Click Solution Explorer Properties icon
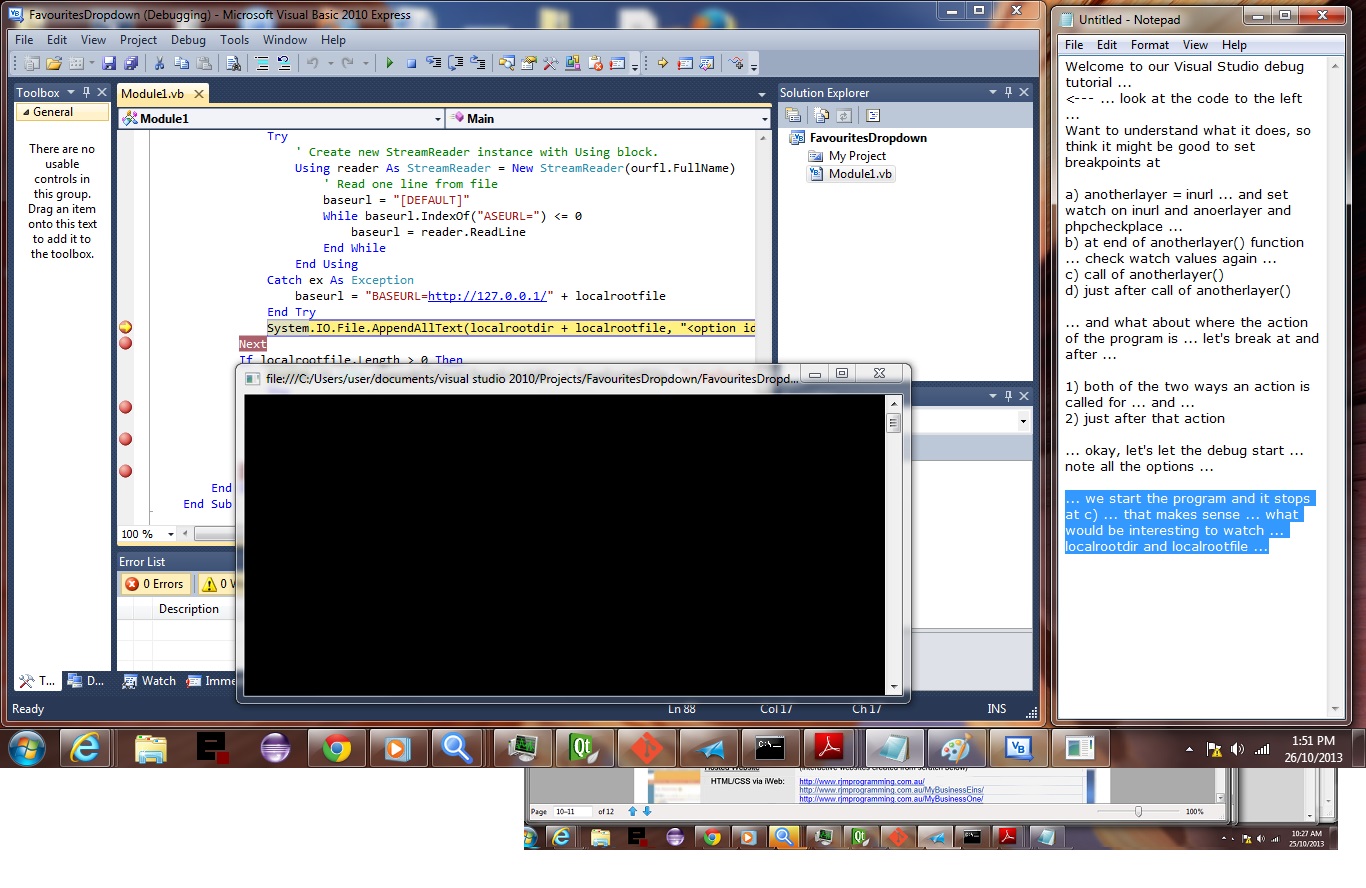 793,115
